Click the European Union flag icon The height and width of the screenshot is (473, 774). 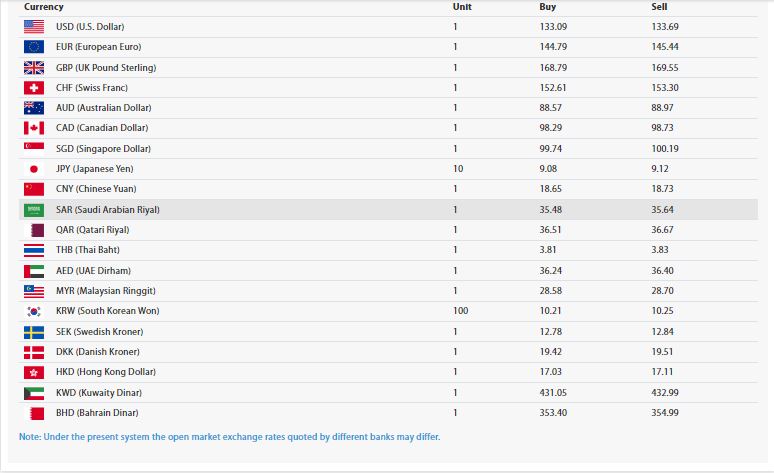point(34,47)
